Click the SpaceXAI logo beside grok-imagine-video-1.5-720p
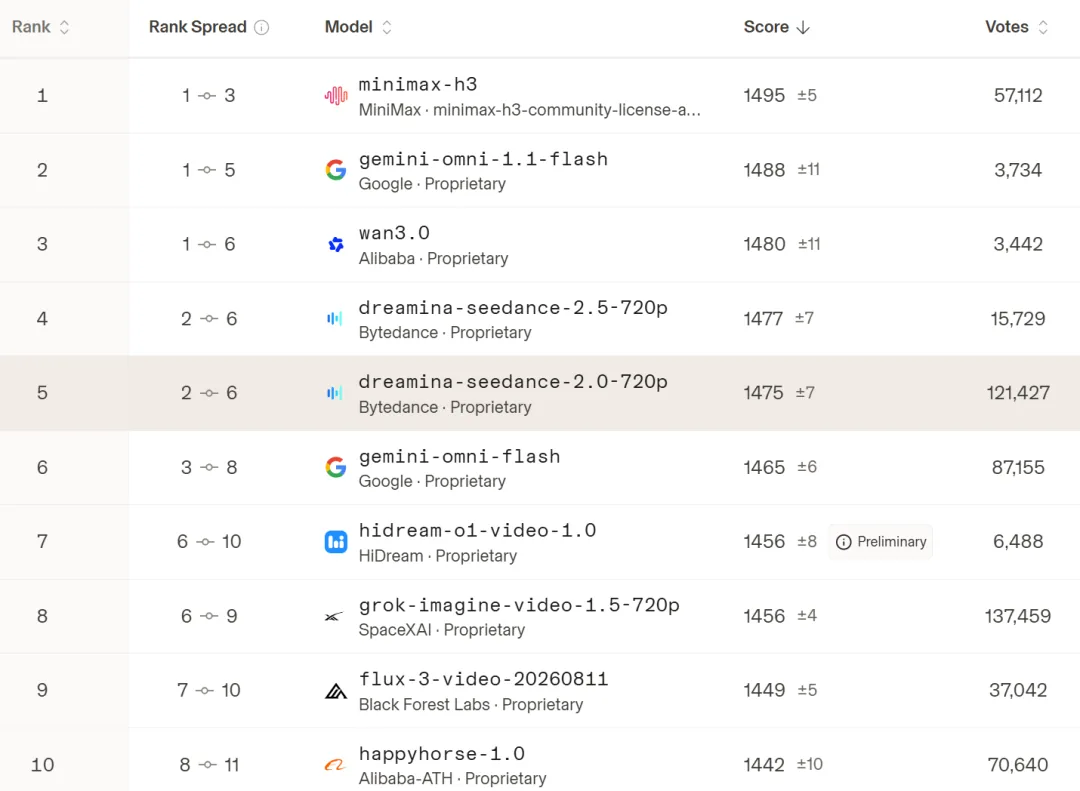Screen dimensions: 1080x791 point(334,616)
